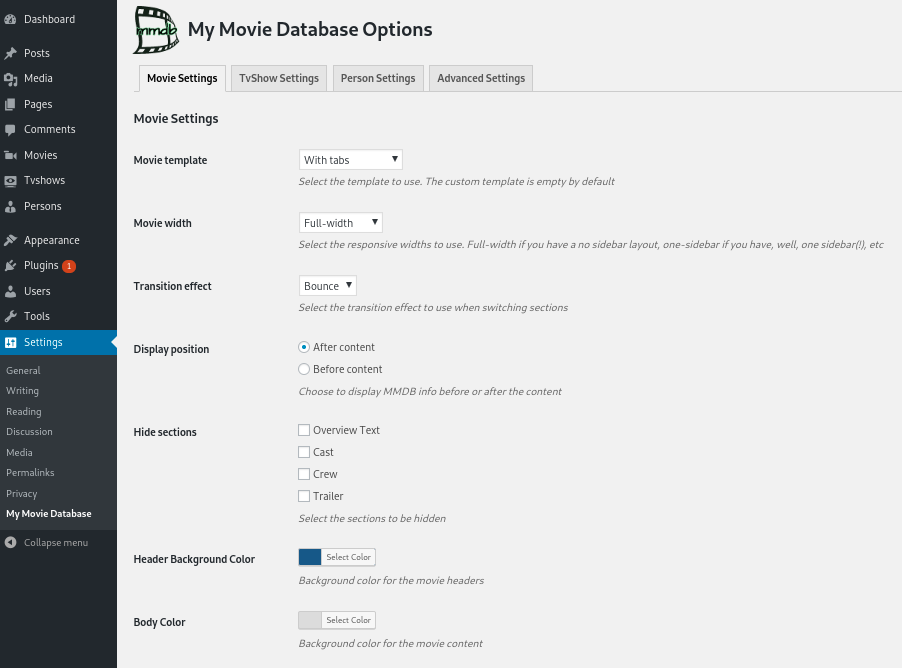Switch to the Person Settings tab
The height and width of the screenshot is (668, 902).
[x=378, y=78]
